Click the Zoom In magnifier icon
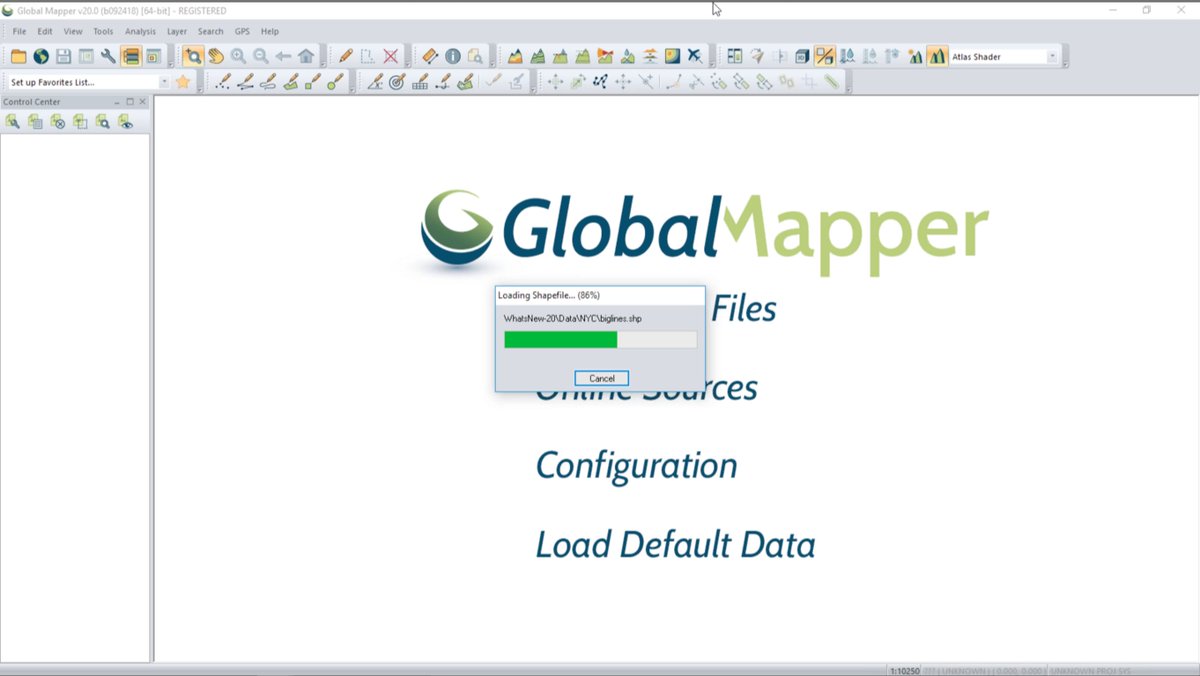This screenshot has width=1200, height=676. 238,57
